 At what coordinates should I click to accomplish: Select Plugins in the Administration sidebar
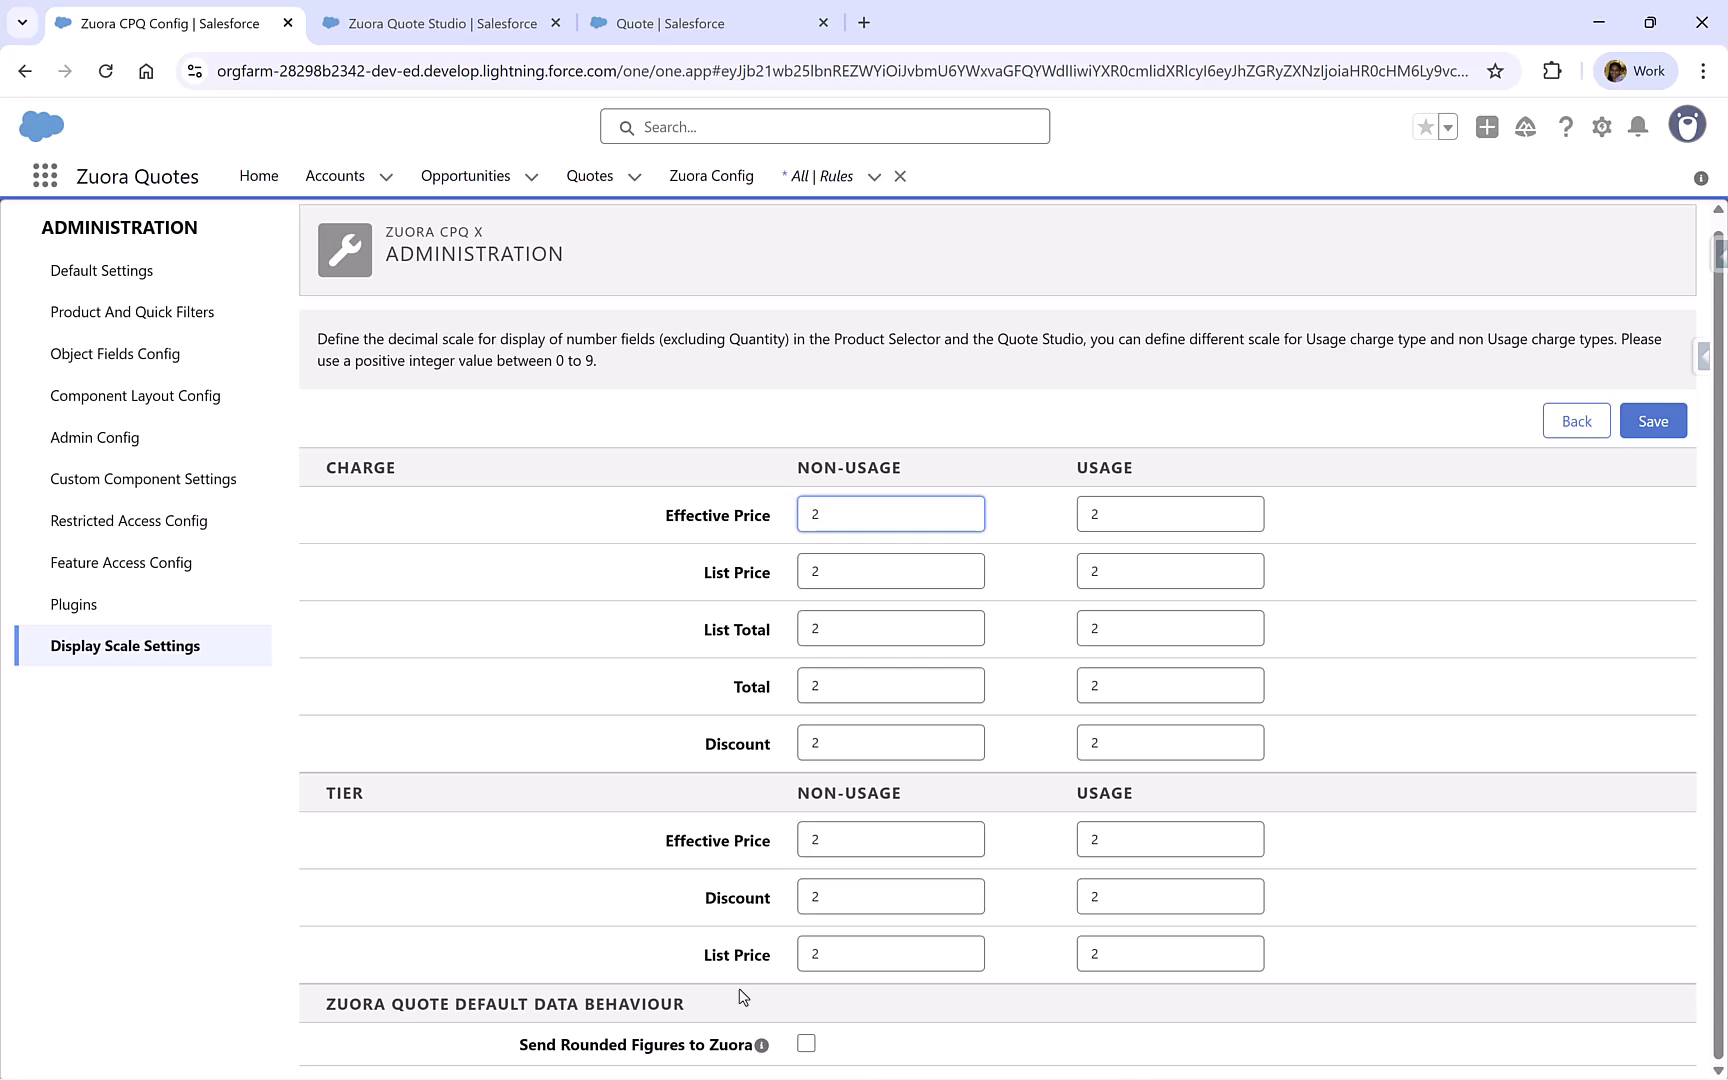(73, 604)
